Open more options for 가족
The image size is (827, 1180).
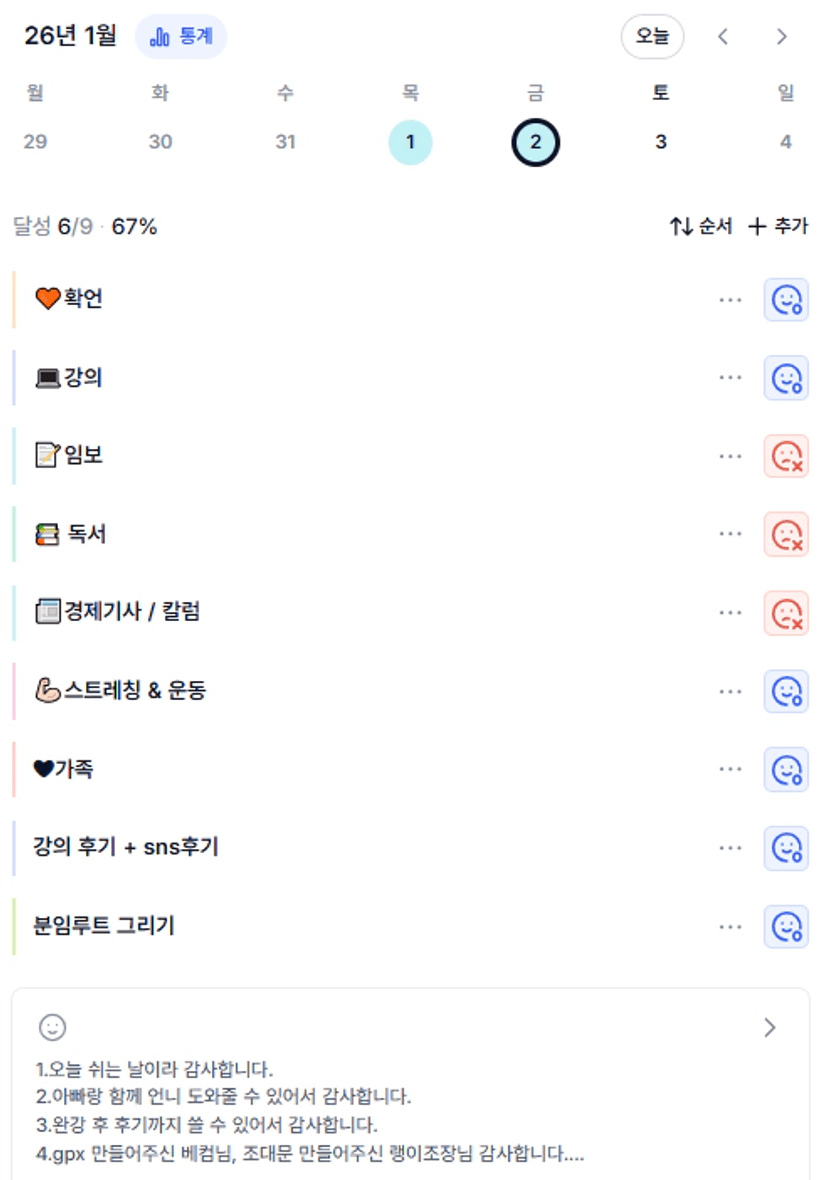[731, 769]
